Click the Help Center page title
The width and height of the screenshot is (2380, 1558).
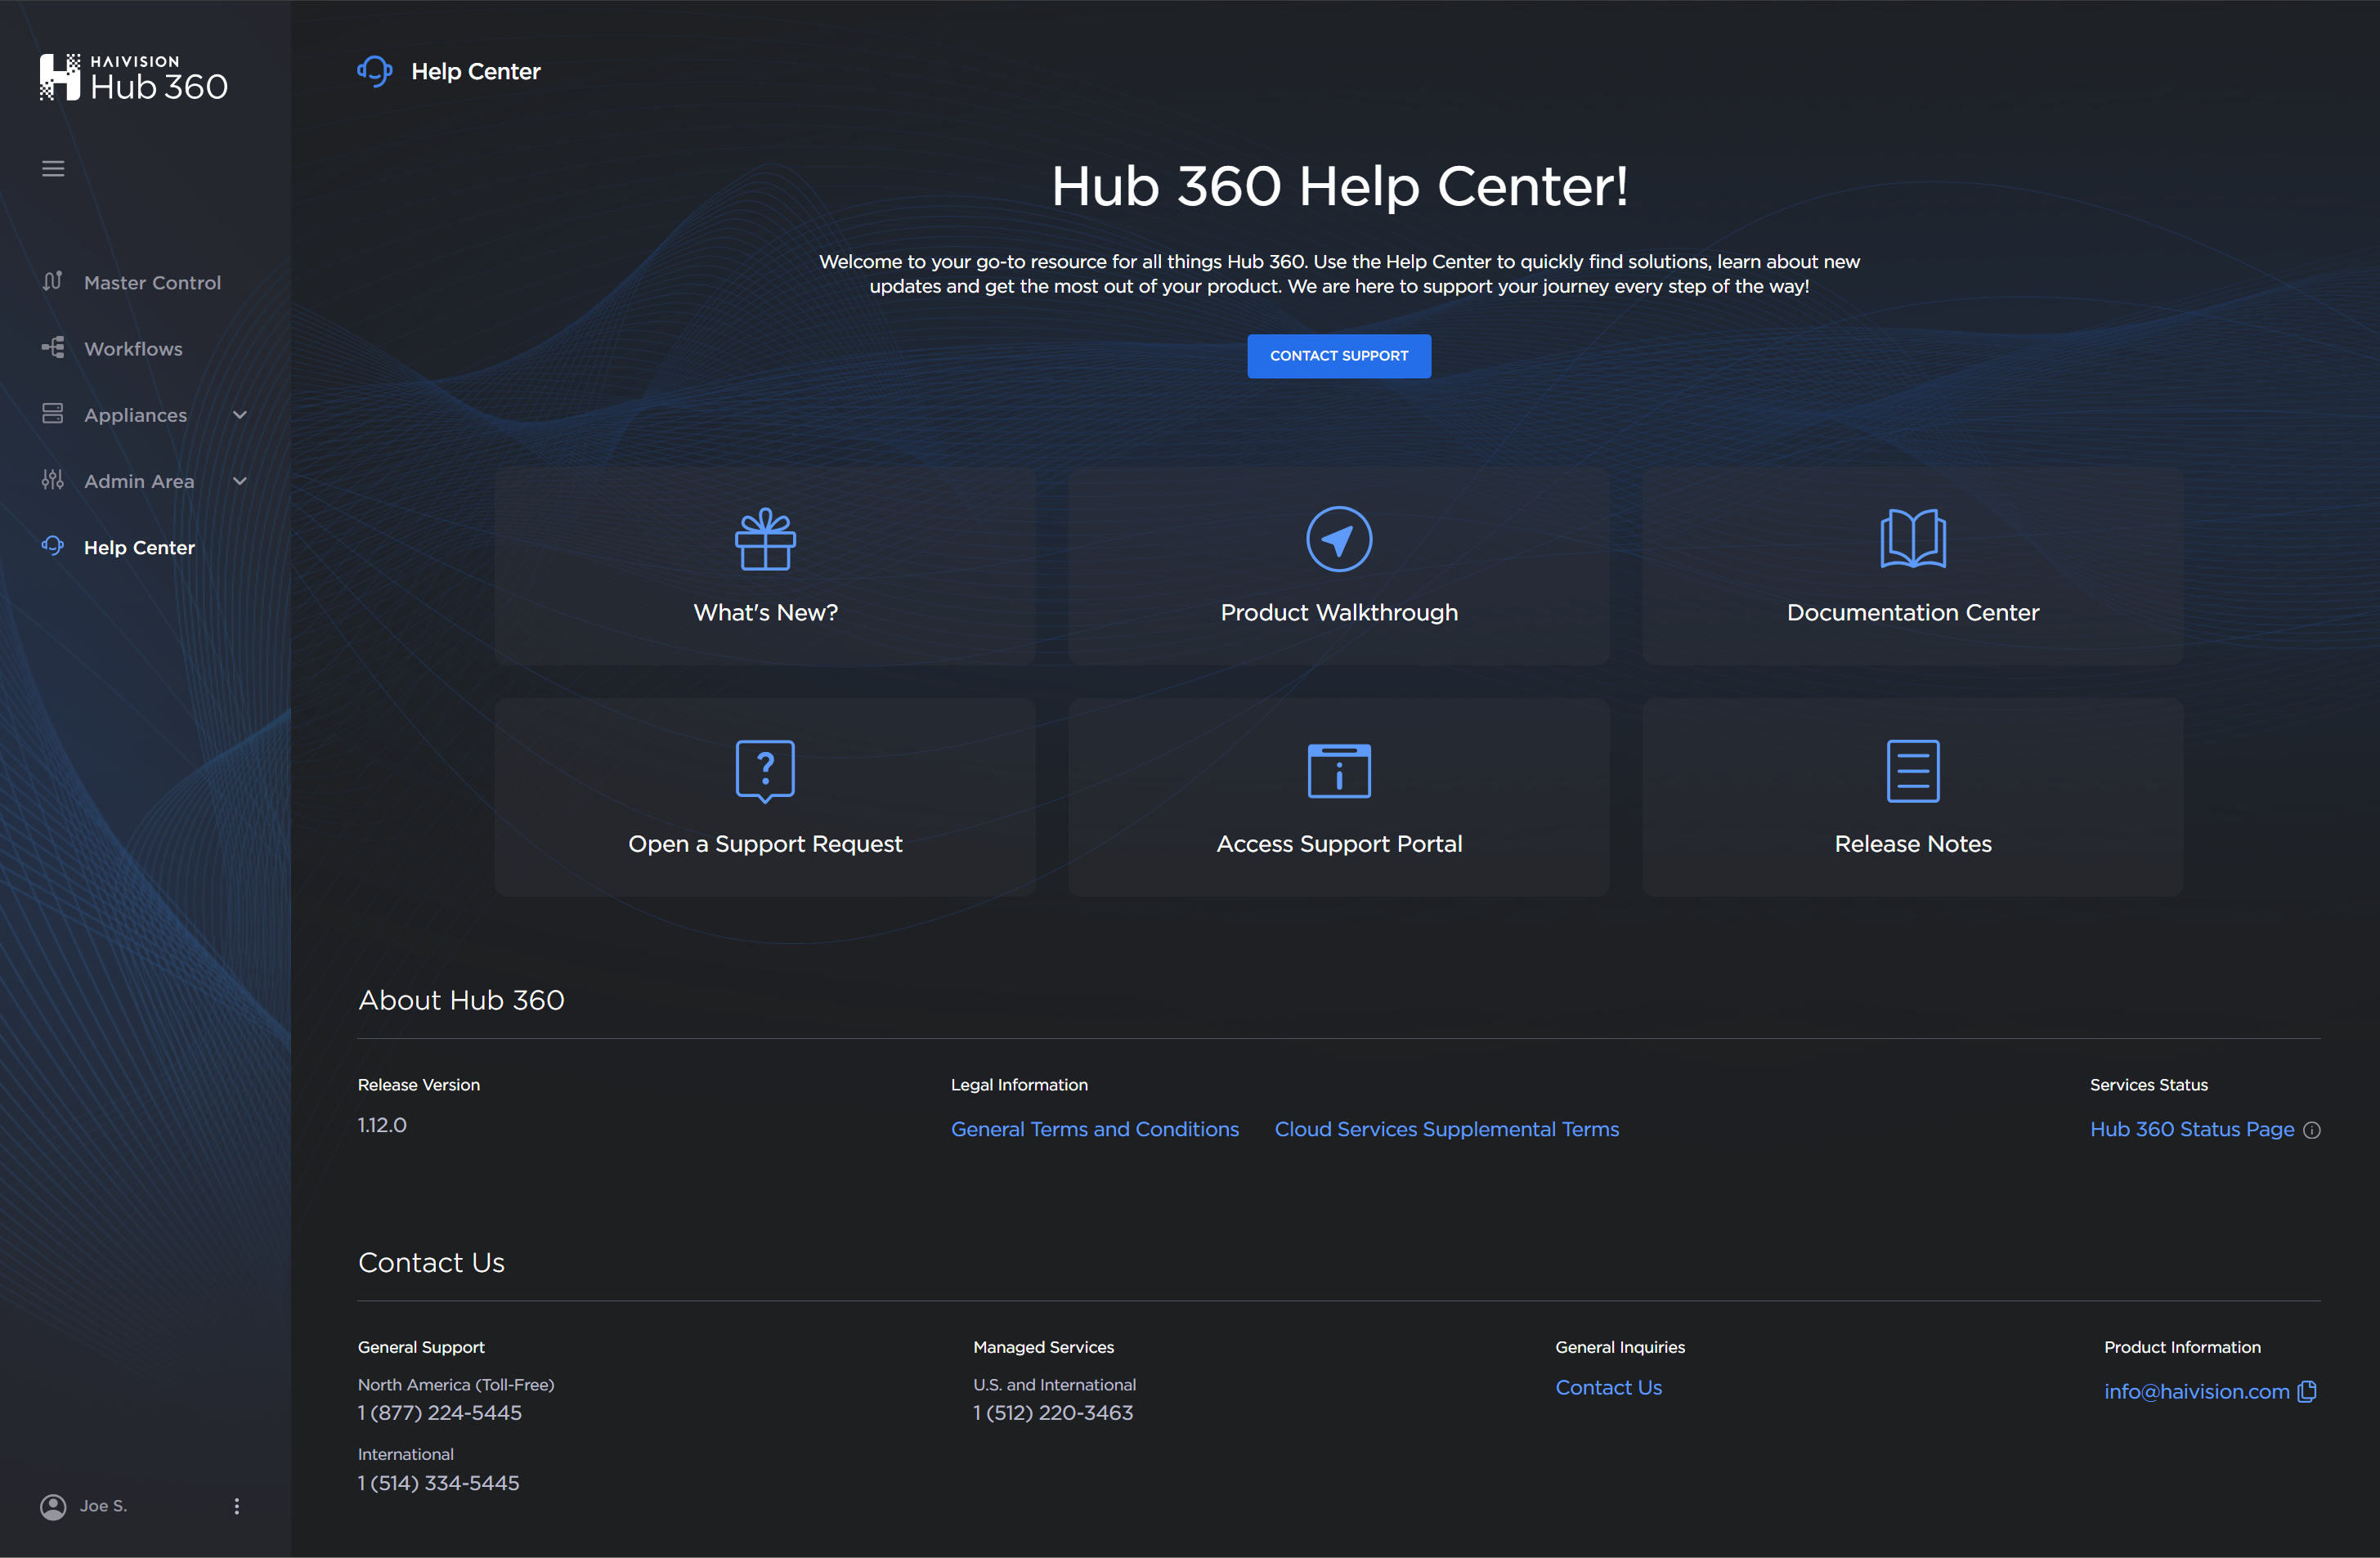tap(476, 71)
